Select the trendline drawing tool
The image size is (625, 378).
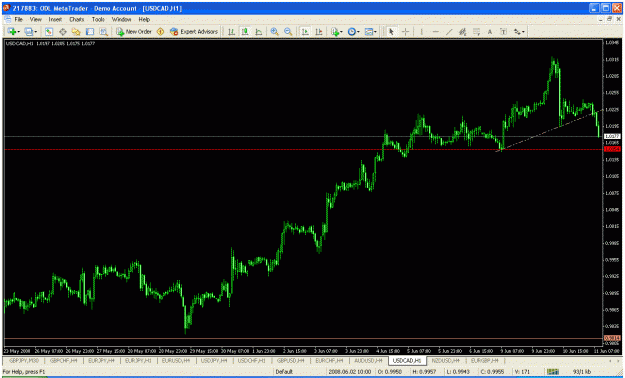point(449,32)
